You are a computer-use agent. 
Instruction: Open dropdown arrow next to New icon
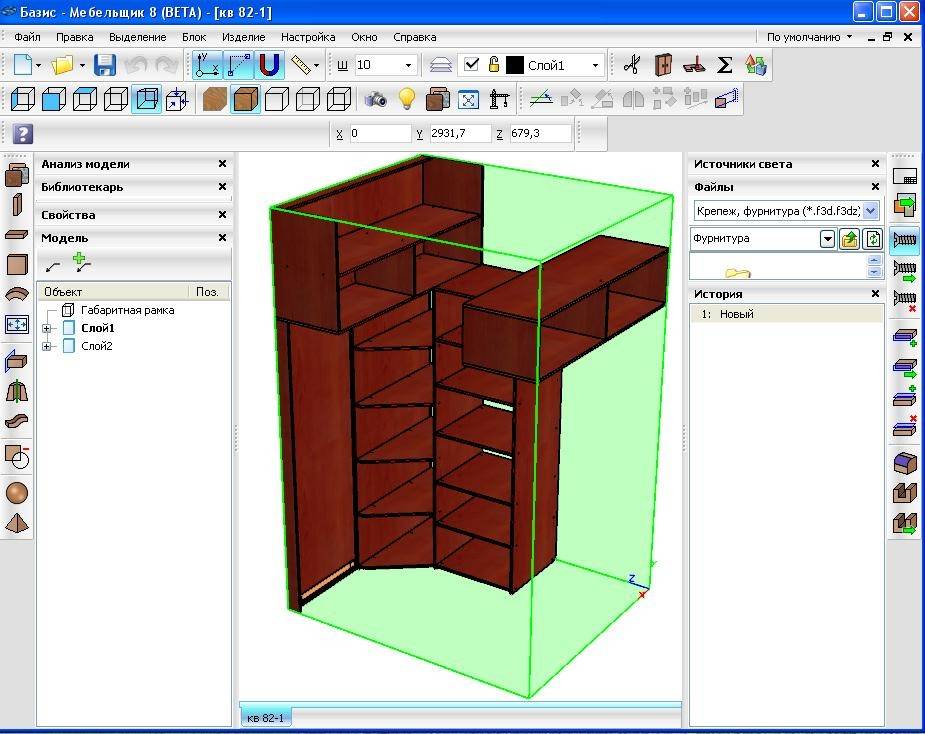(38, 65)
